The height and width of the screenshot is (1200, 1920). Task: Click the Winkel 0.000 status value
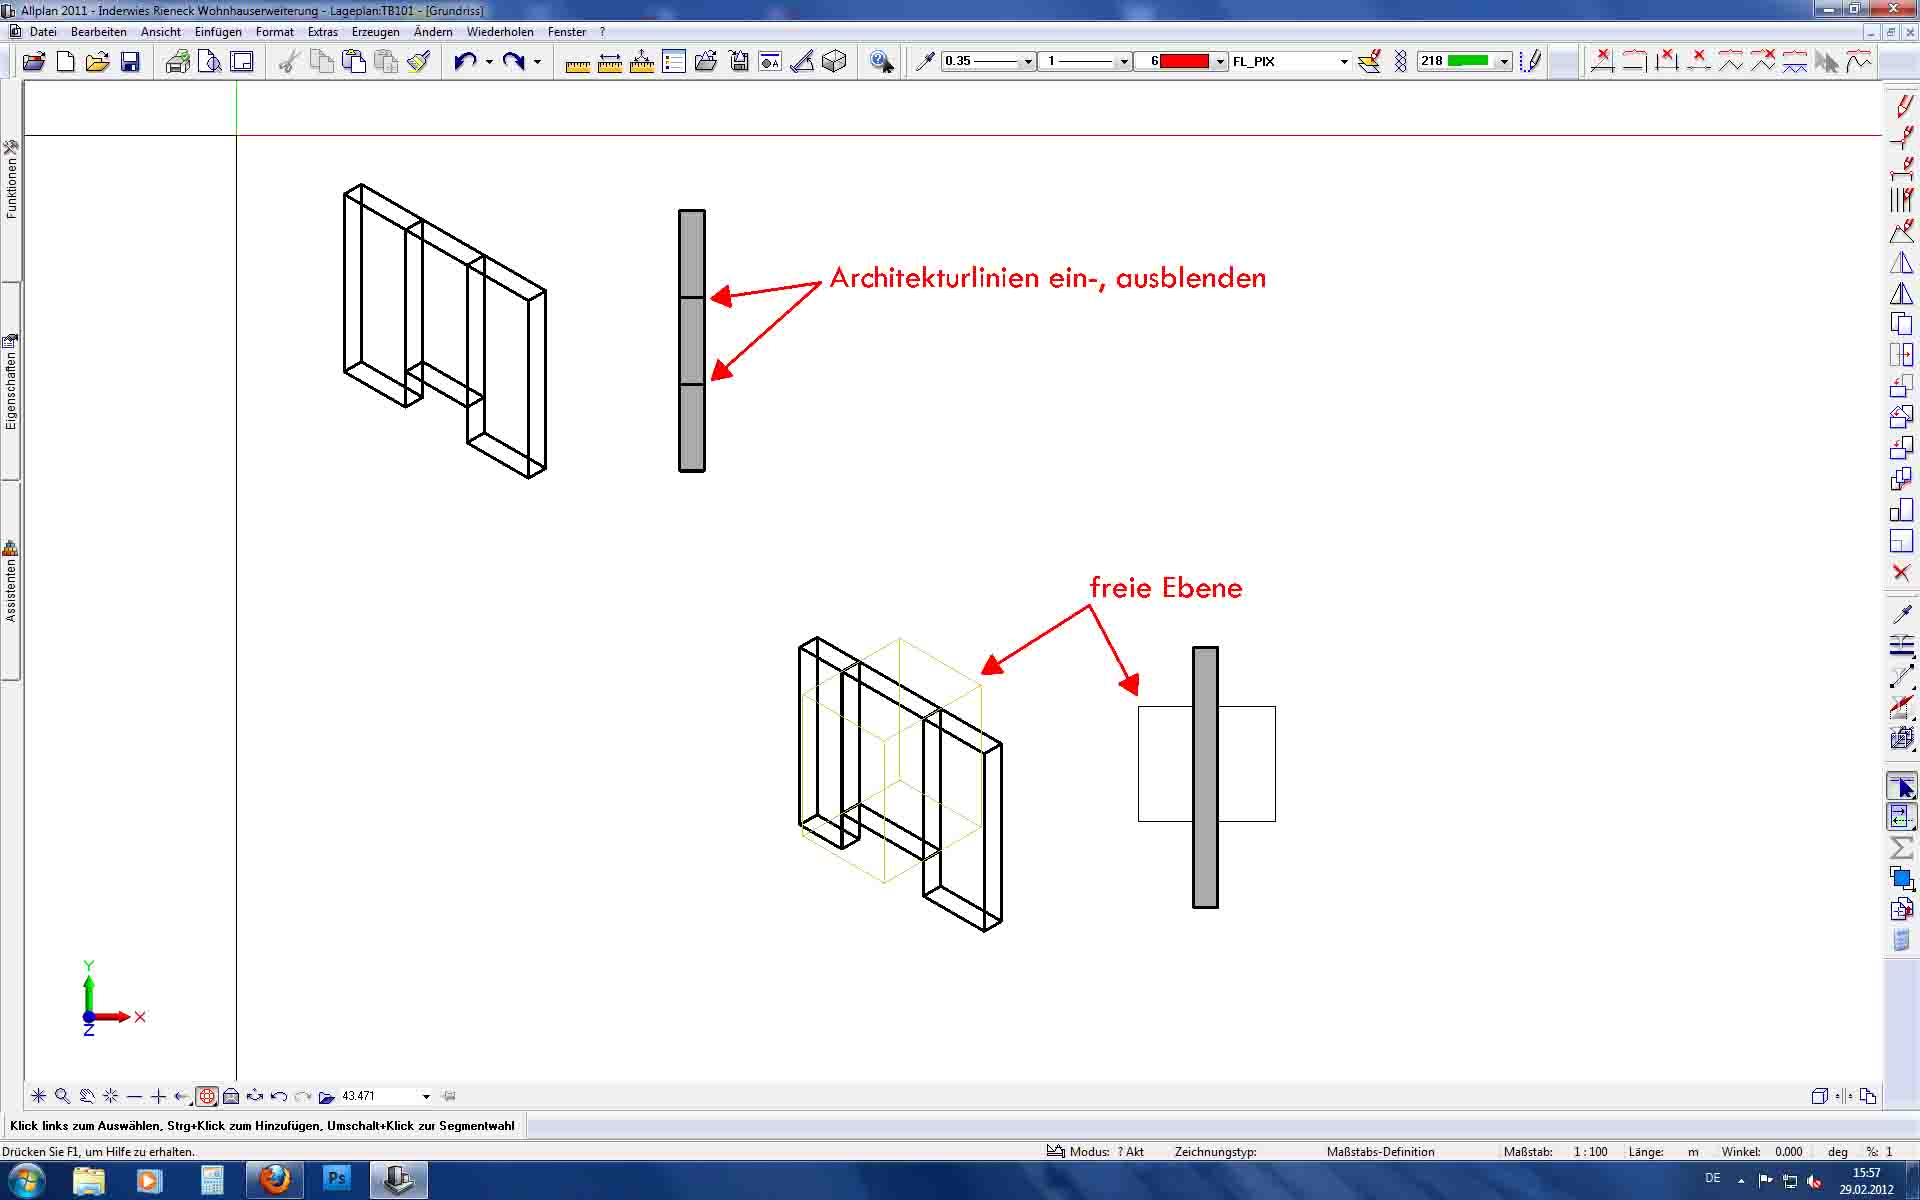tap(1788, 1152)
